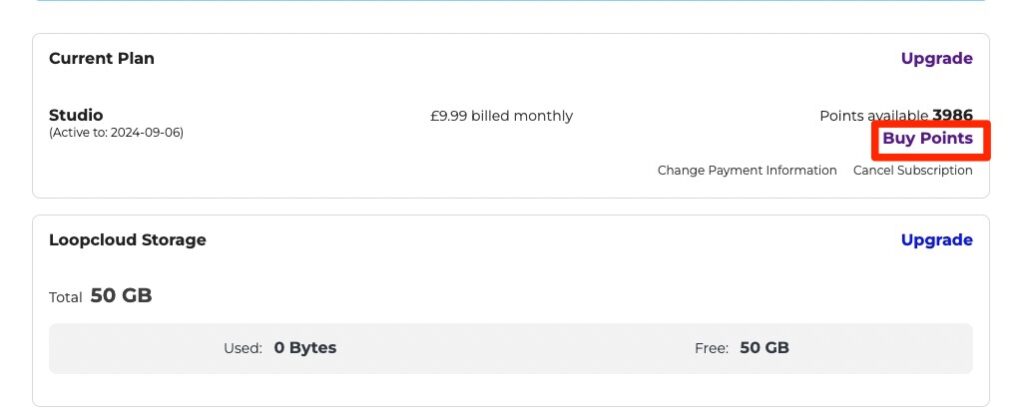Viewport: 1024px width, 420px height.
Task: Click the gray storage usage bar center
Action: (510, 349)
